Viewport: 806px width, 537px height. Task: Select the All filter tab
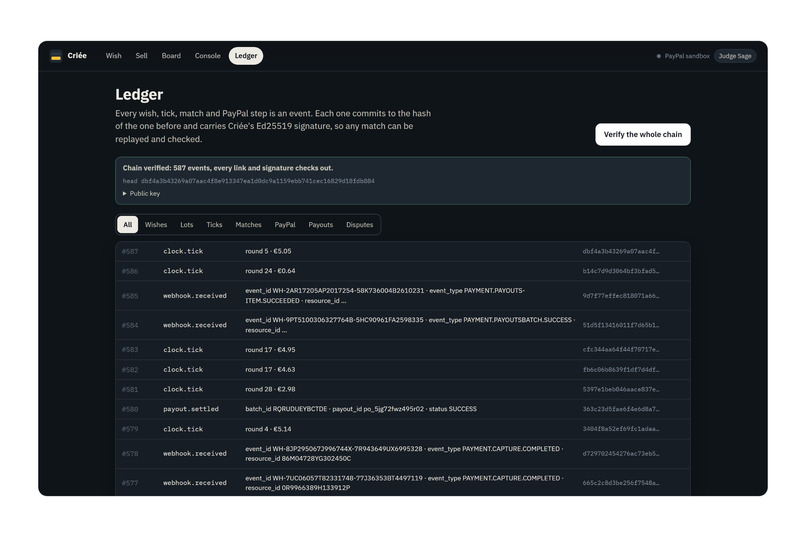tap(127, 225)
